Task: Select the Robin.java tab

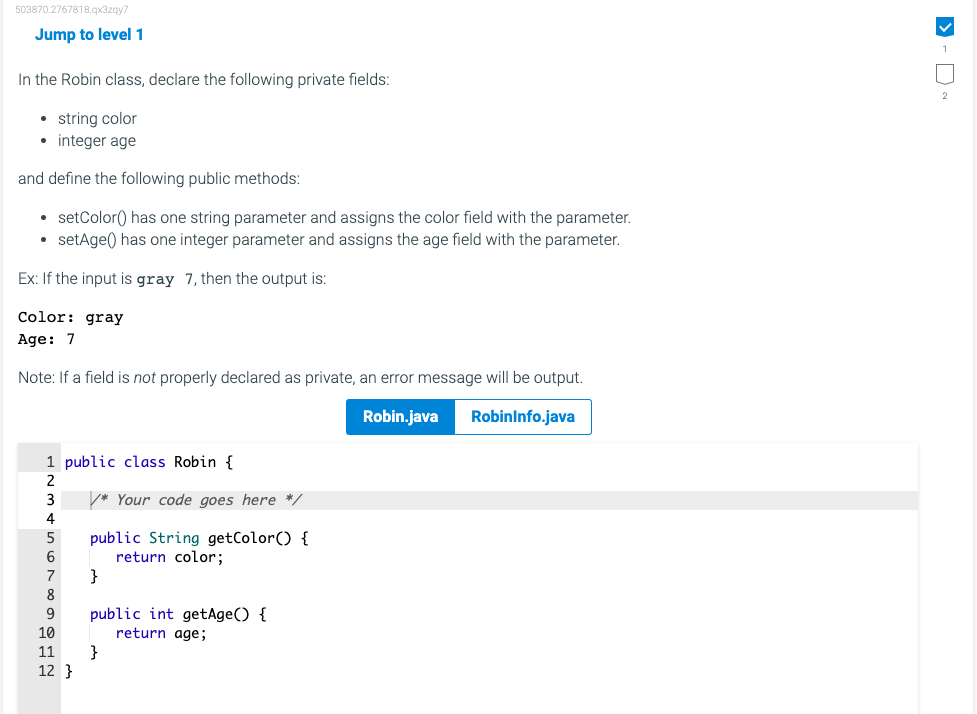Action: tap(400, 416)
